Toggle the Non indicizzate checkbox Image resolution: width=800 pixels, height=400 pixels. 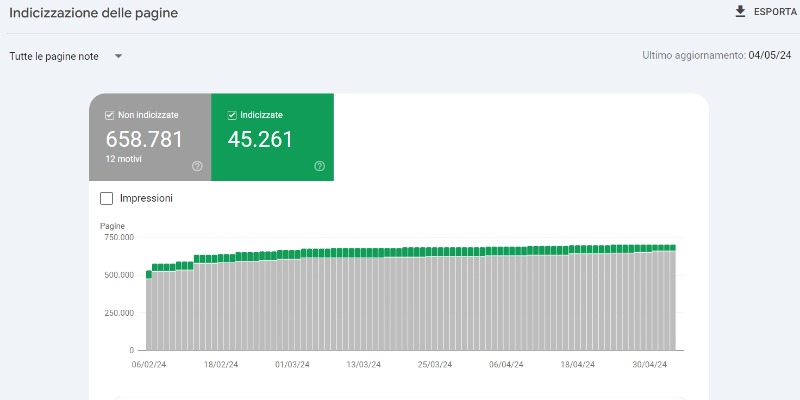pos(109,115)
